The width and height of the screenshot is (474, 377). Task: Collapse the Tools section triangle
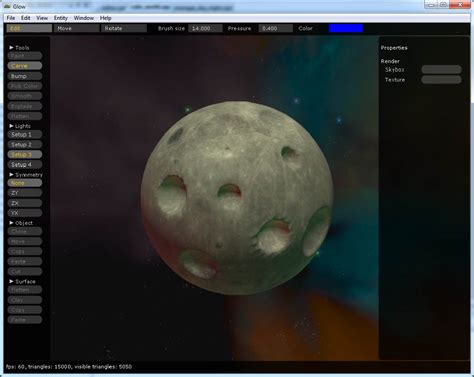(11, 48)
